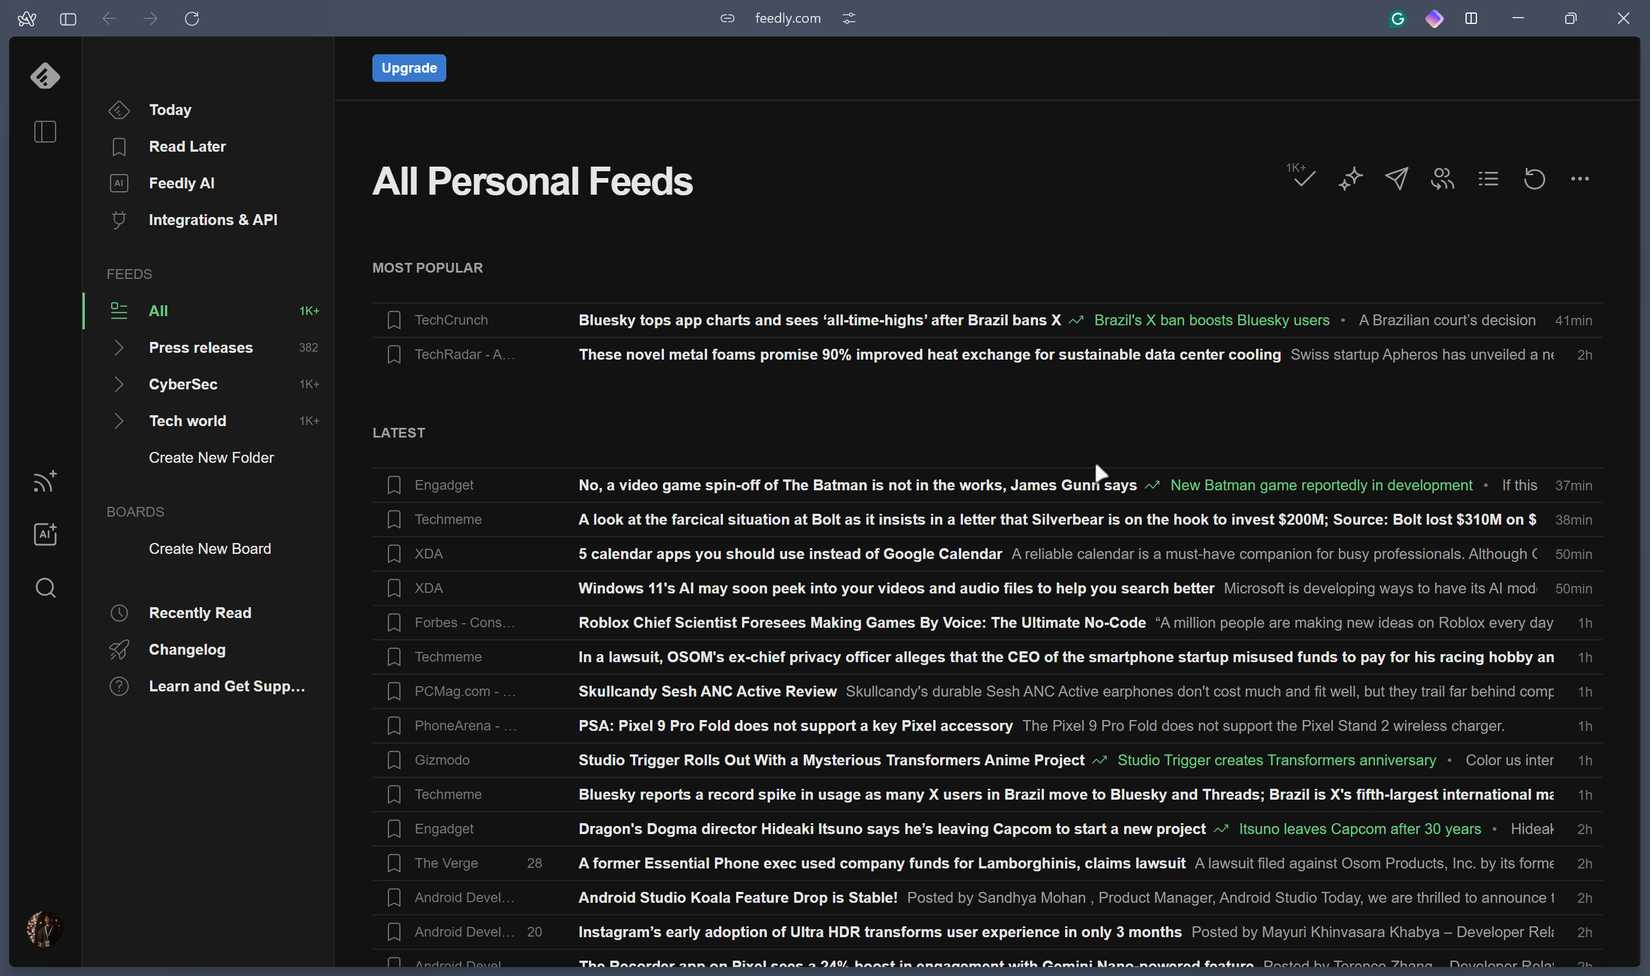Image resolution: width=1650 pixels, height=976 pixels.
Task: Click Create New Folder
Action: tap(211, 458)
